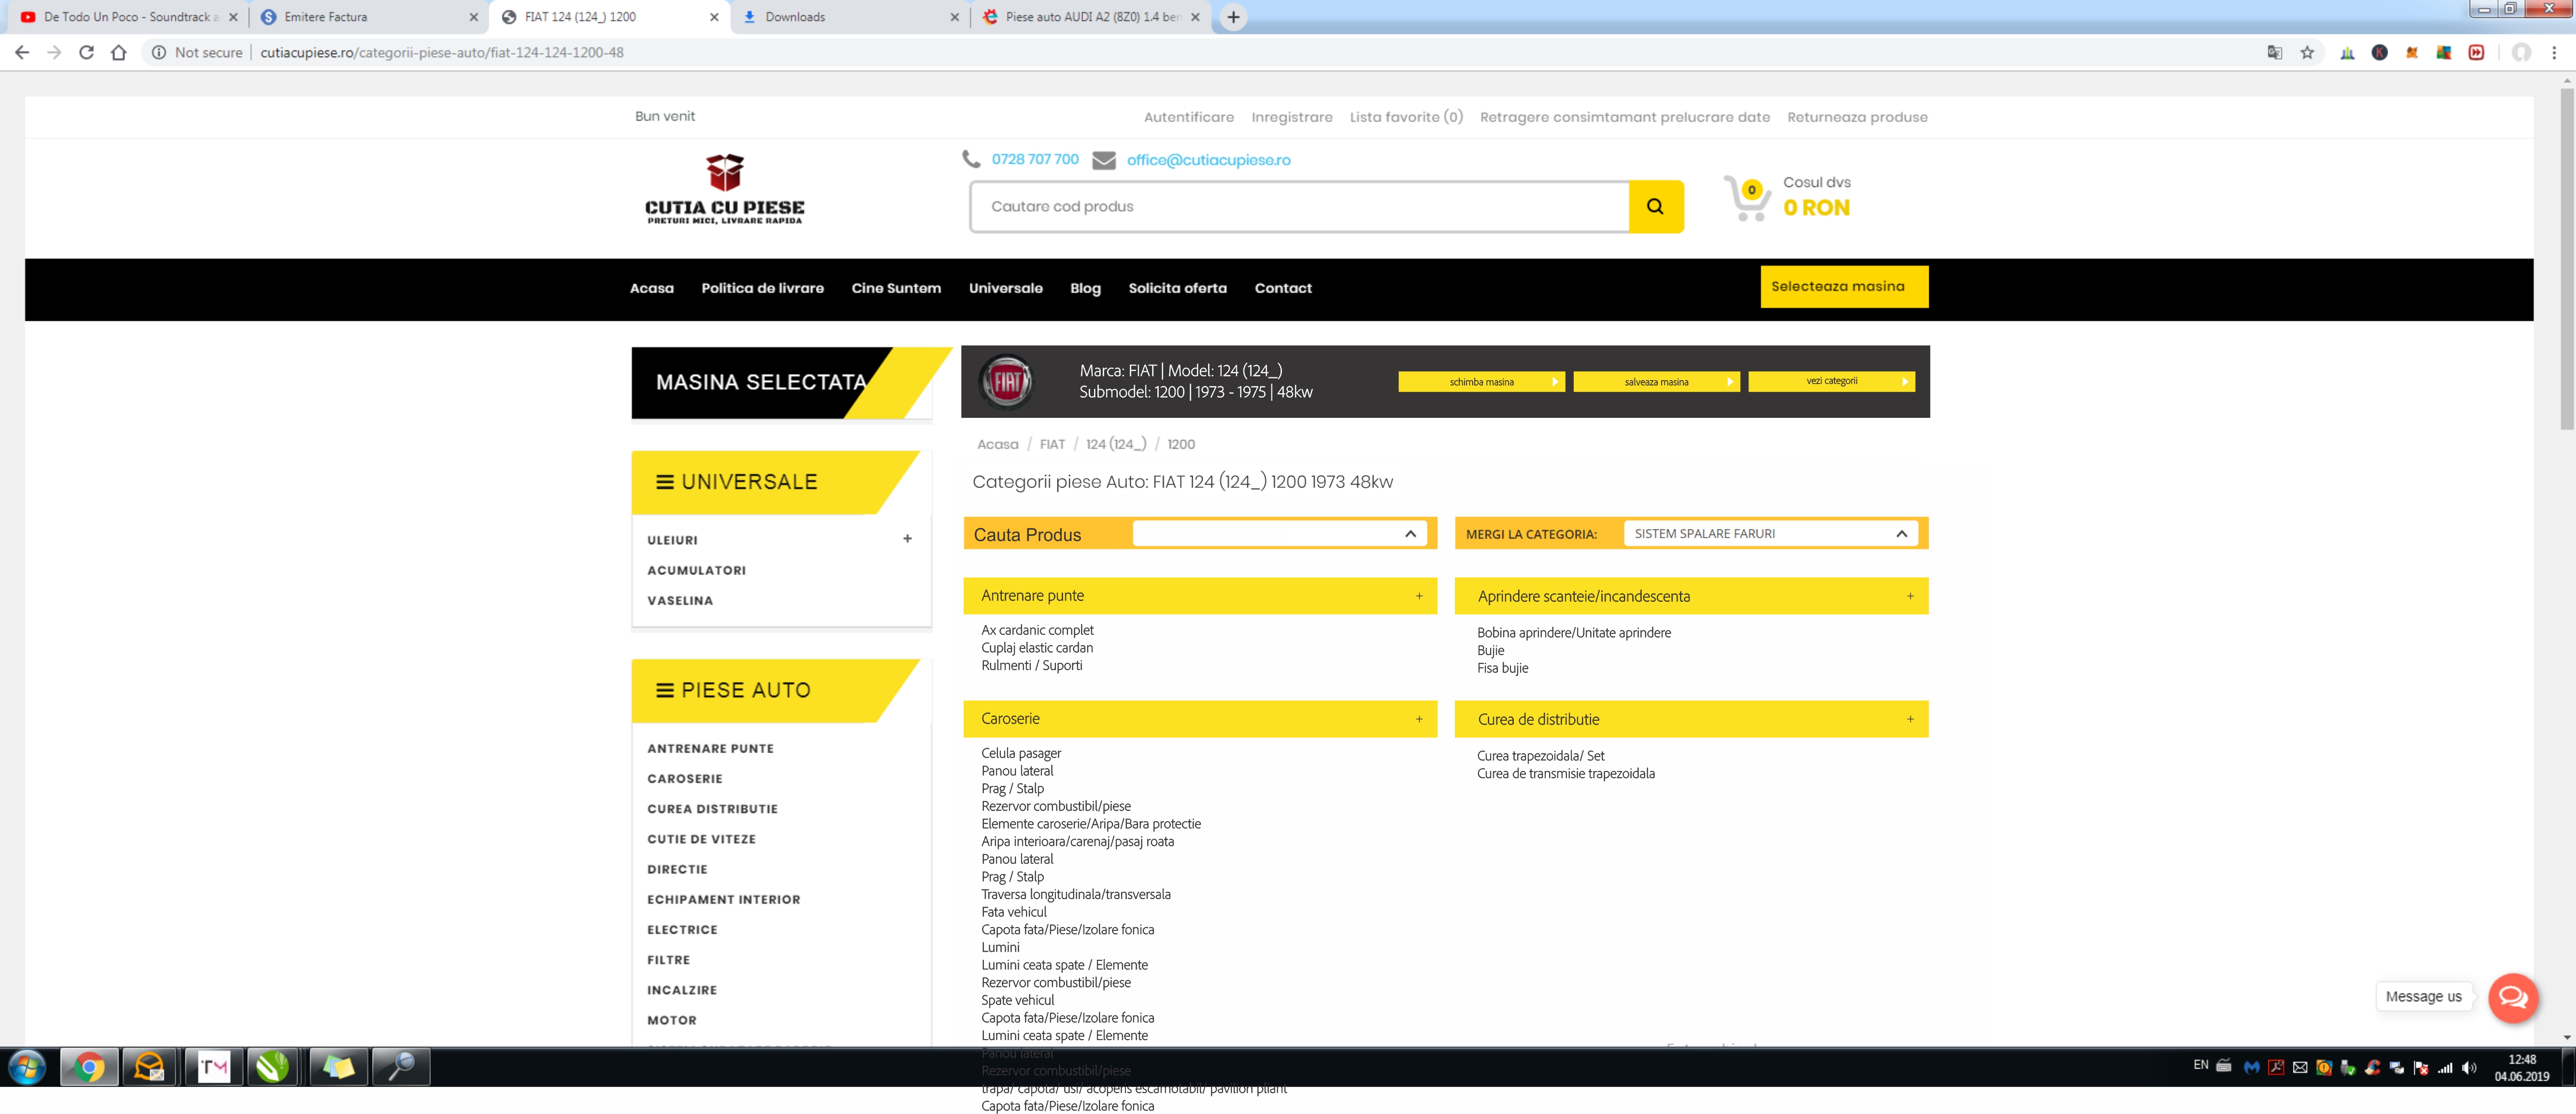The image size is (2576, 1114).
Task: Bookmark page with the star icon
Action: (x=2307, y=52)
